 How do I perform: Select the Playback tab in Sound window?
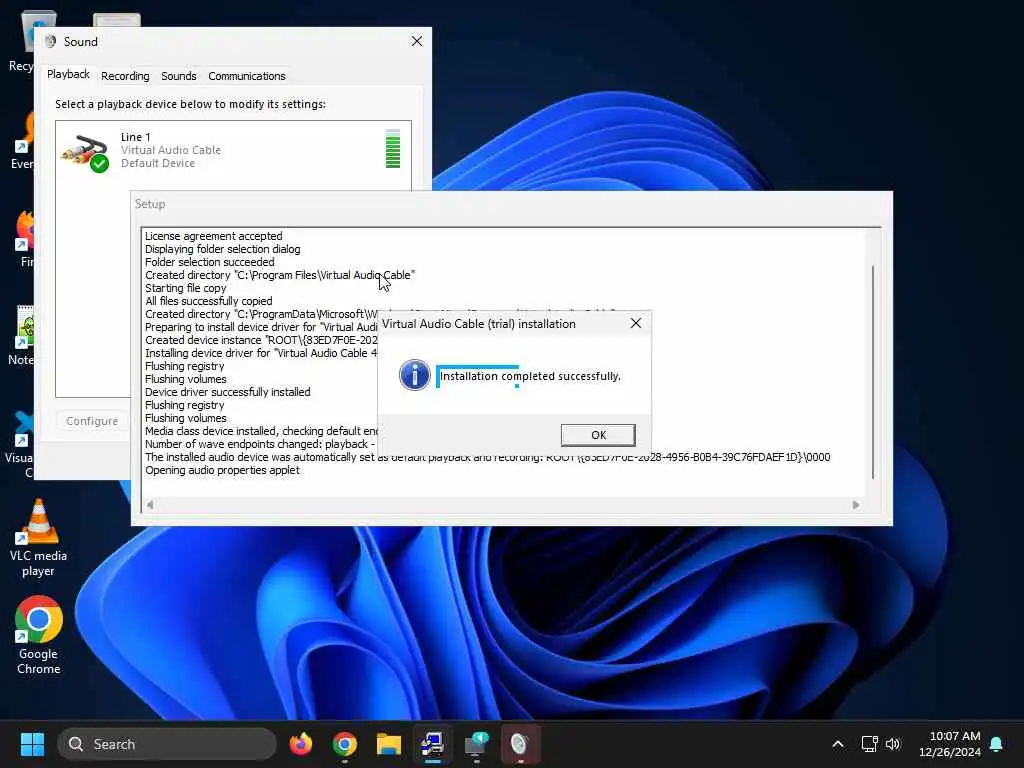point(68,74)
